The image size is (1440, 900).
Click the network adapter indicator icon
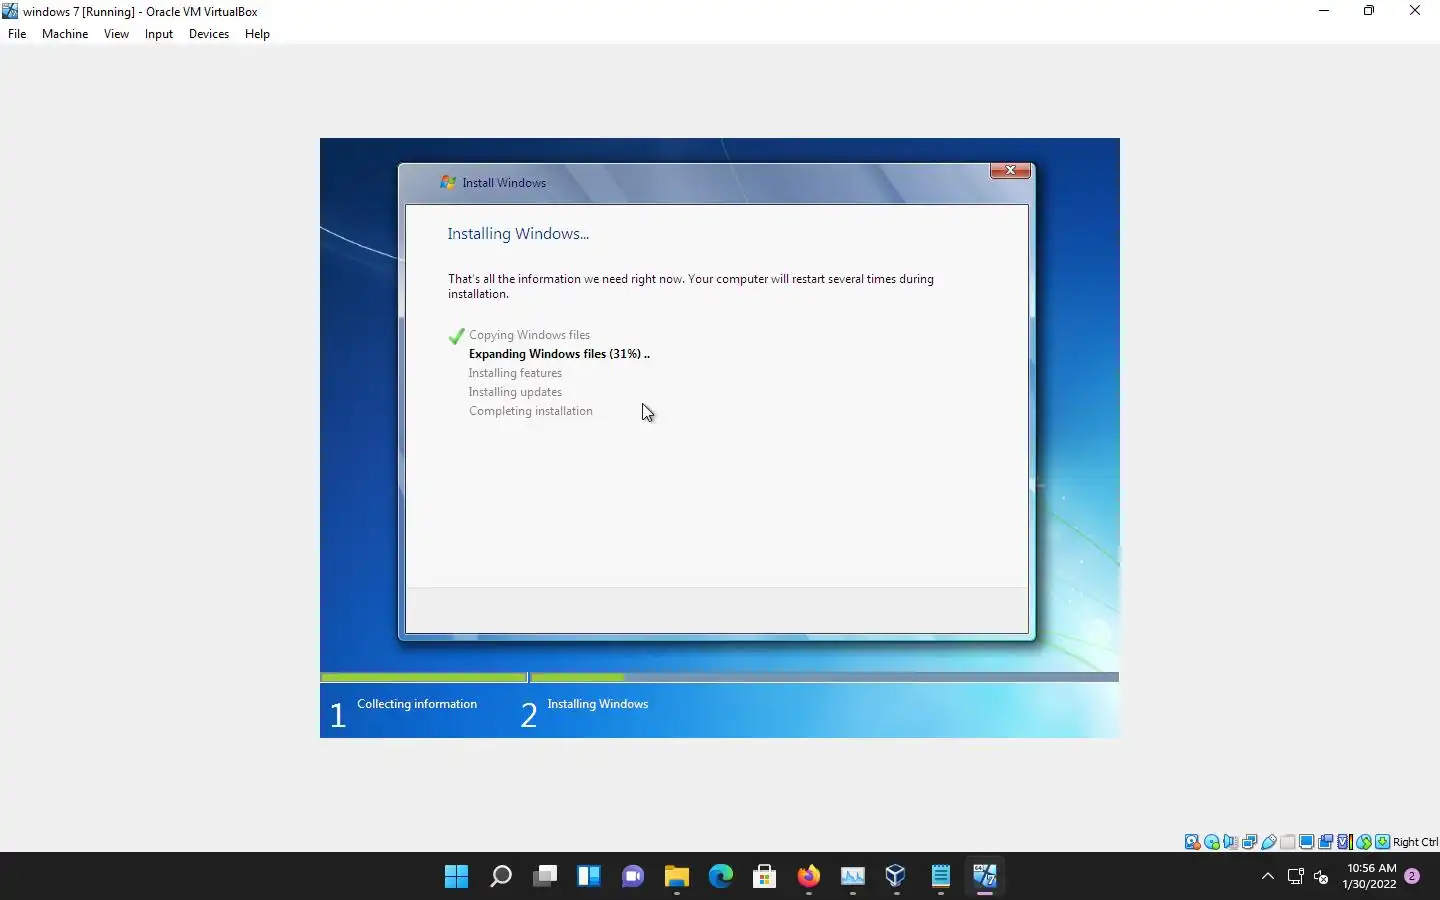(x=1250, y=842)
